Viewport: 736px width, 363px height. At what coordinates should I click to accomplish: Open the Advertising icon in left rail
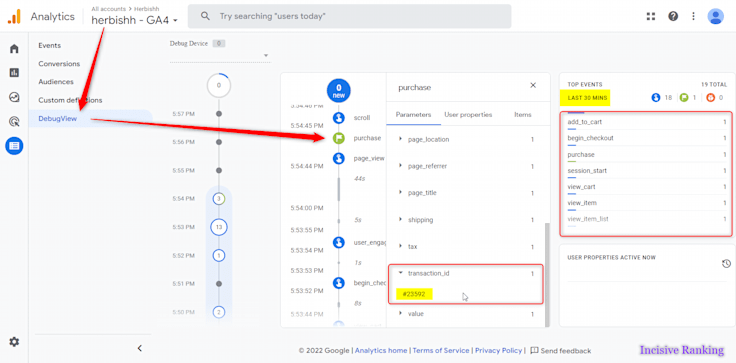[x=14, y=122]
